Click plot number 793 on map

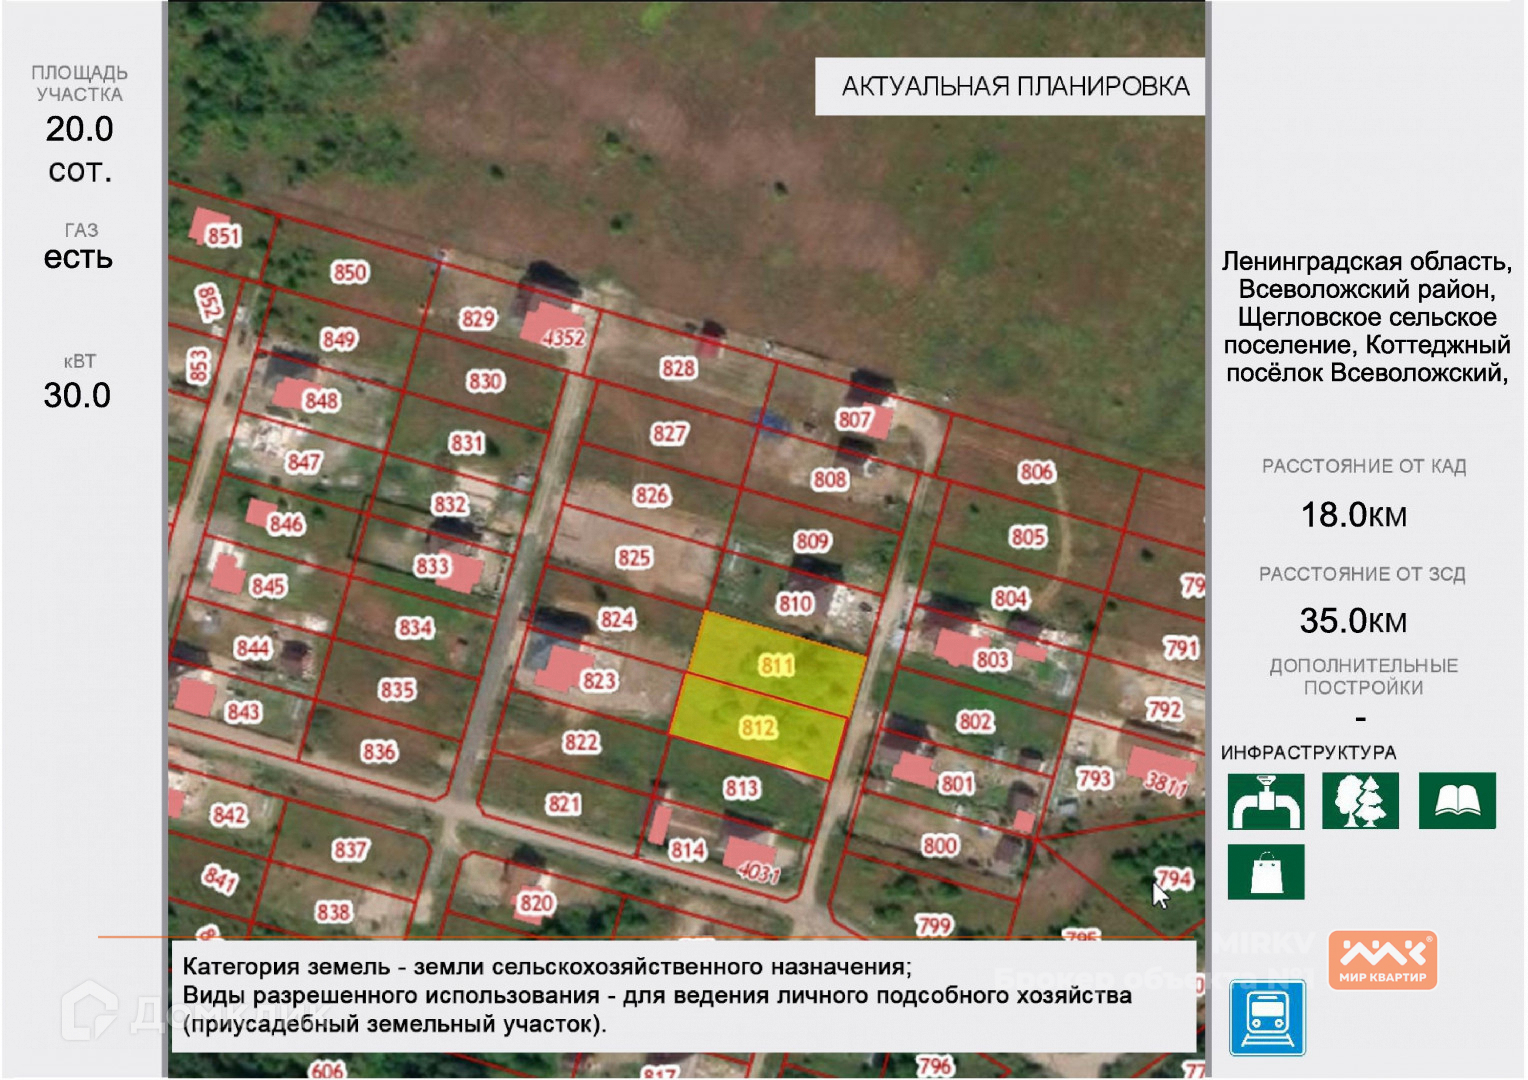pyautogui.click(x=1095, y=778)
